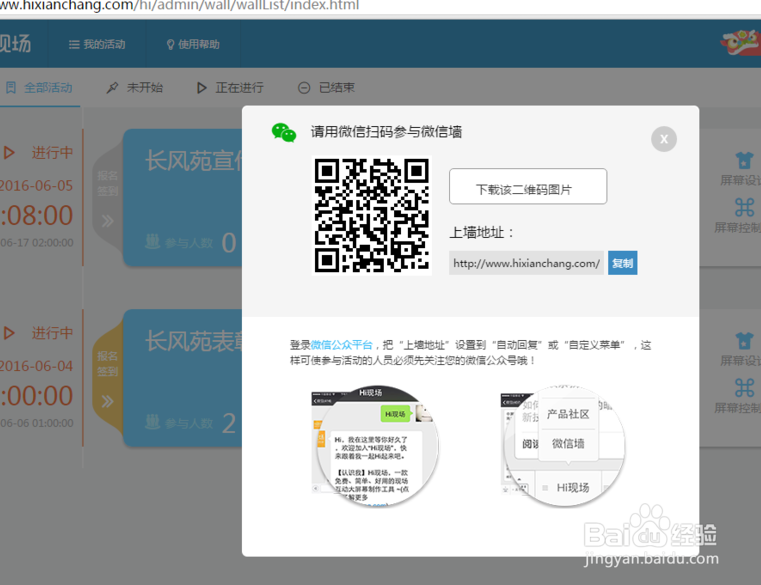This screenshot has height=585, width=761.
Task: Click the 进行中 status of 2016-06-04 activity
Action: tap(52, 334)
